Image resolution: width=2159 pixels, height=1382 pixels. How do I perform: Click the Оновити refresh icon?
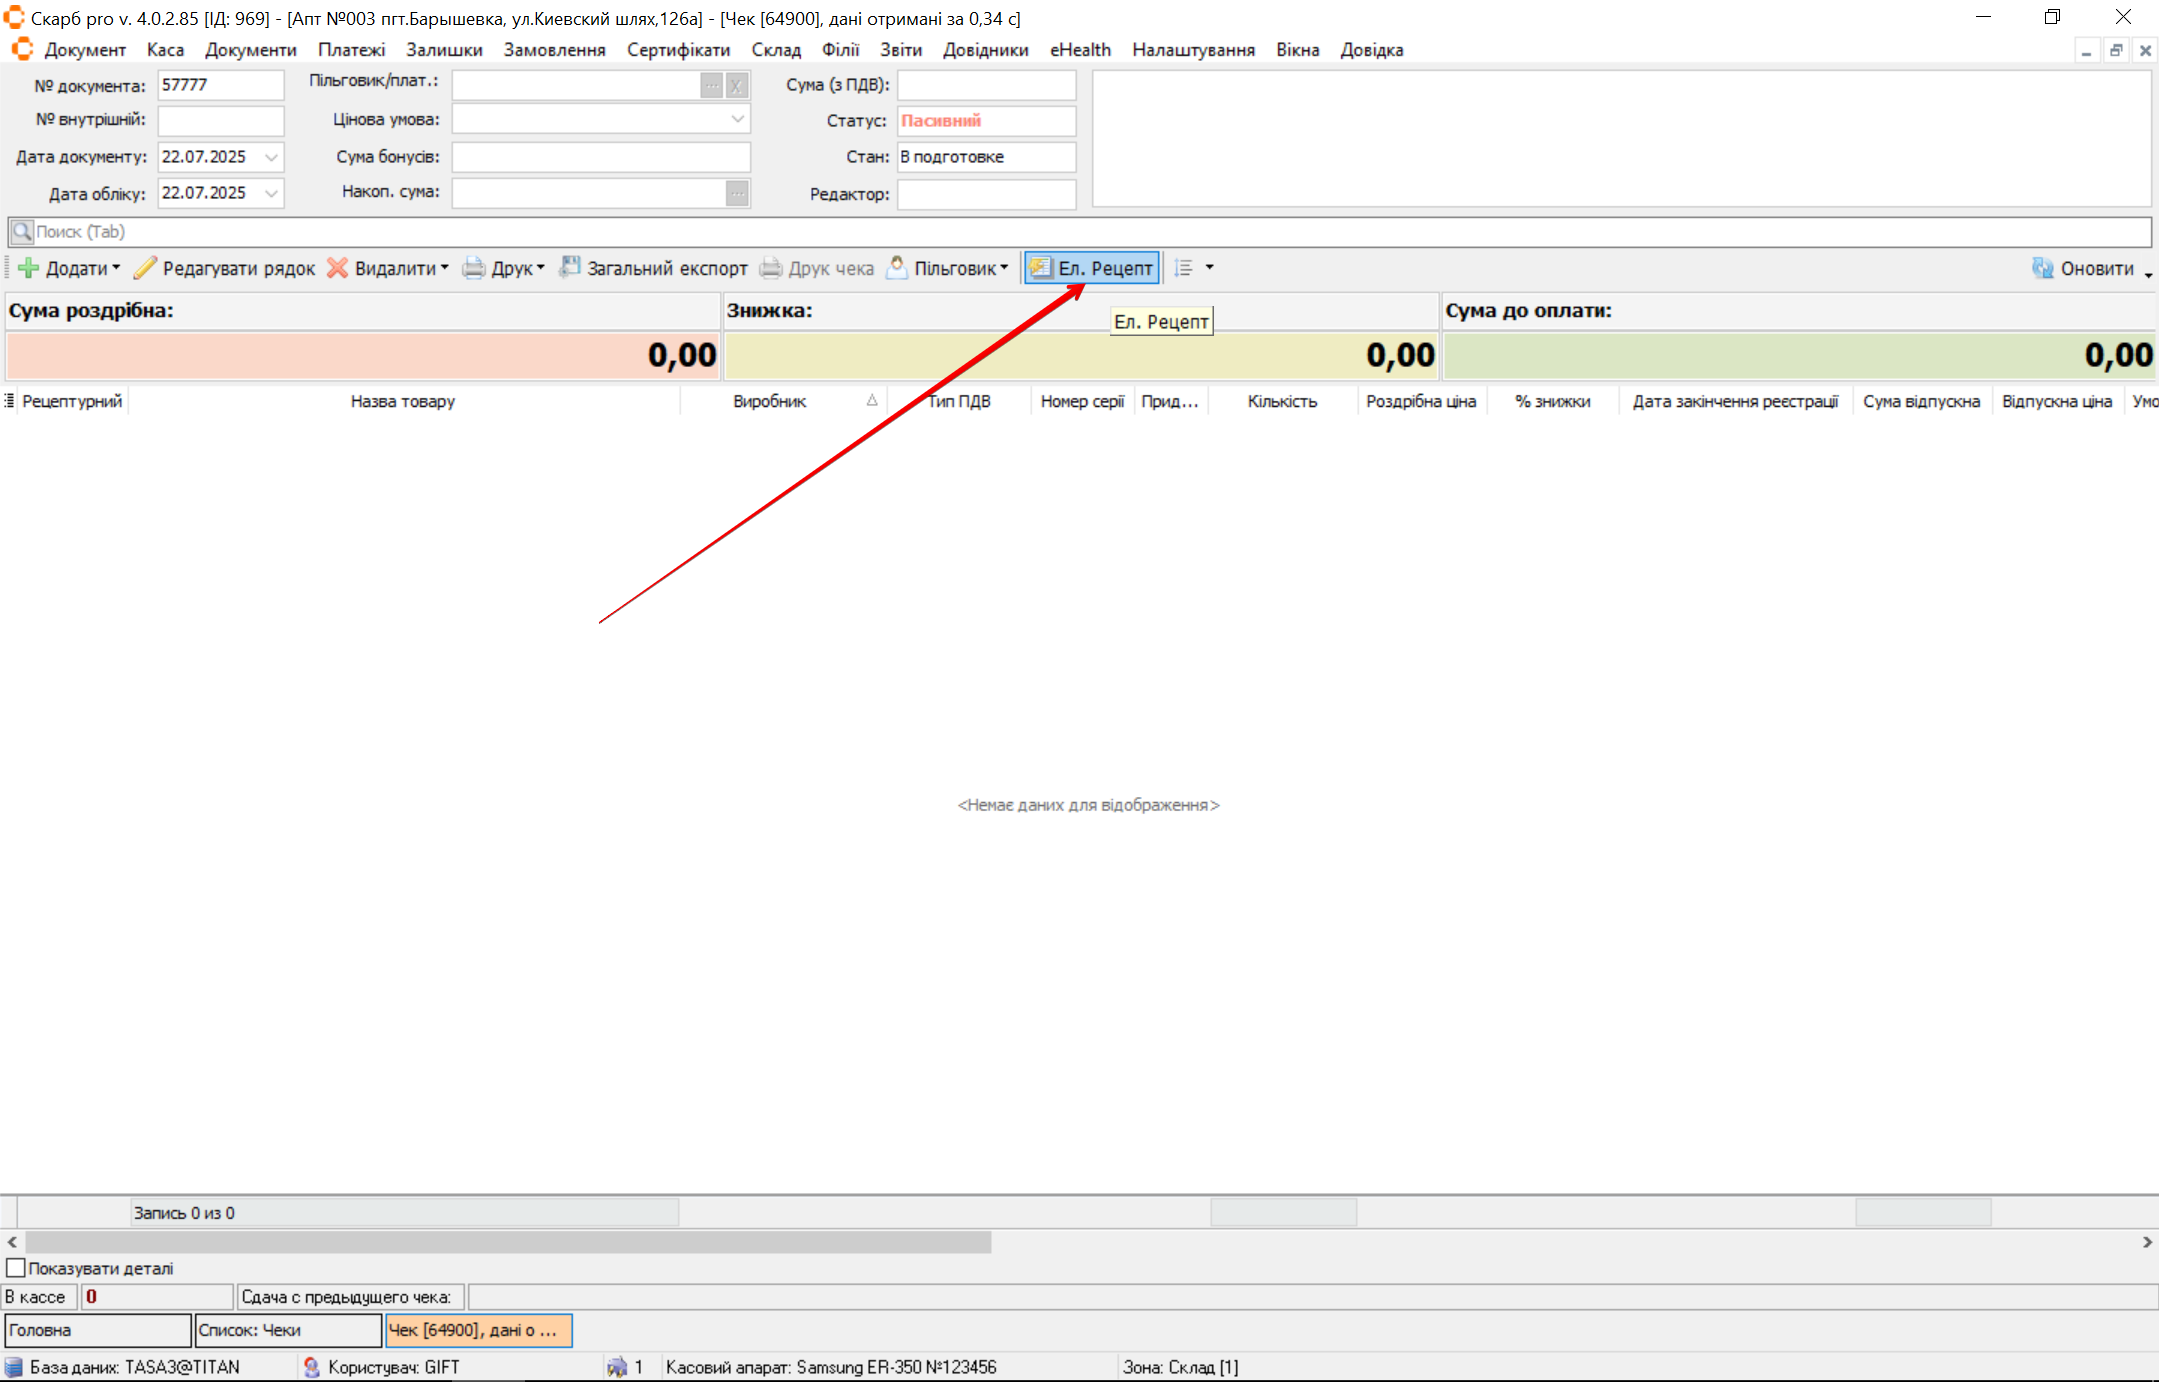click(2042, 268)
